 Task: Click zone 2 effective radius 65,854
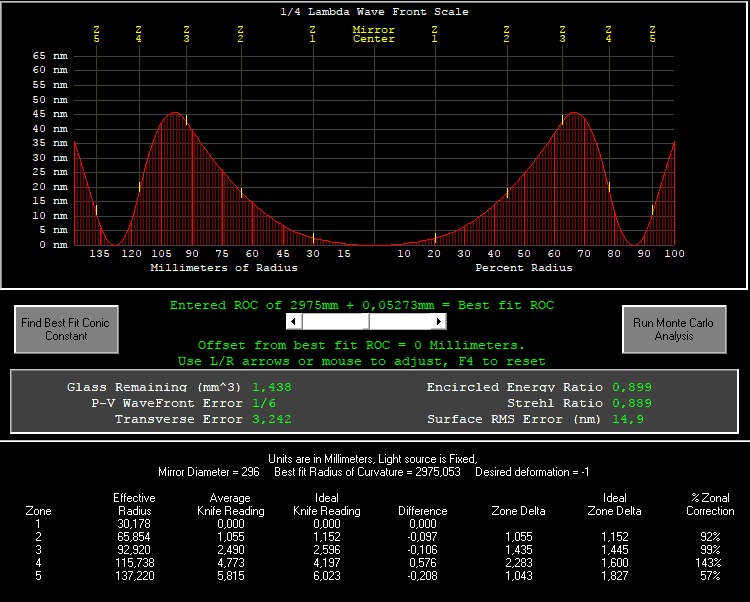pos(134,537)
